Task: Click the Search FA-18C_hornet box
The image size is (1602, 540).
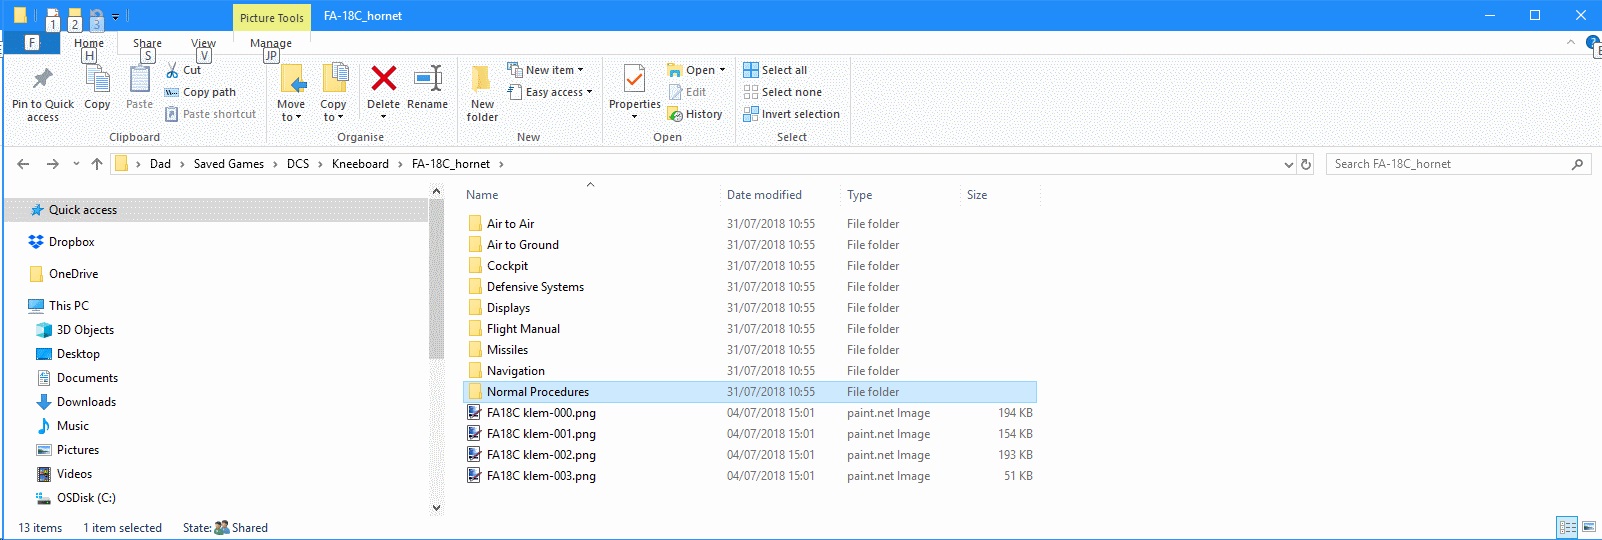Action: [1458, 164]
